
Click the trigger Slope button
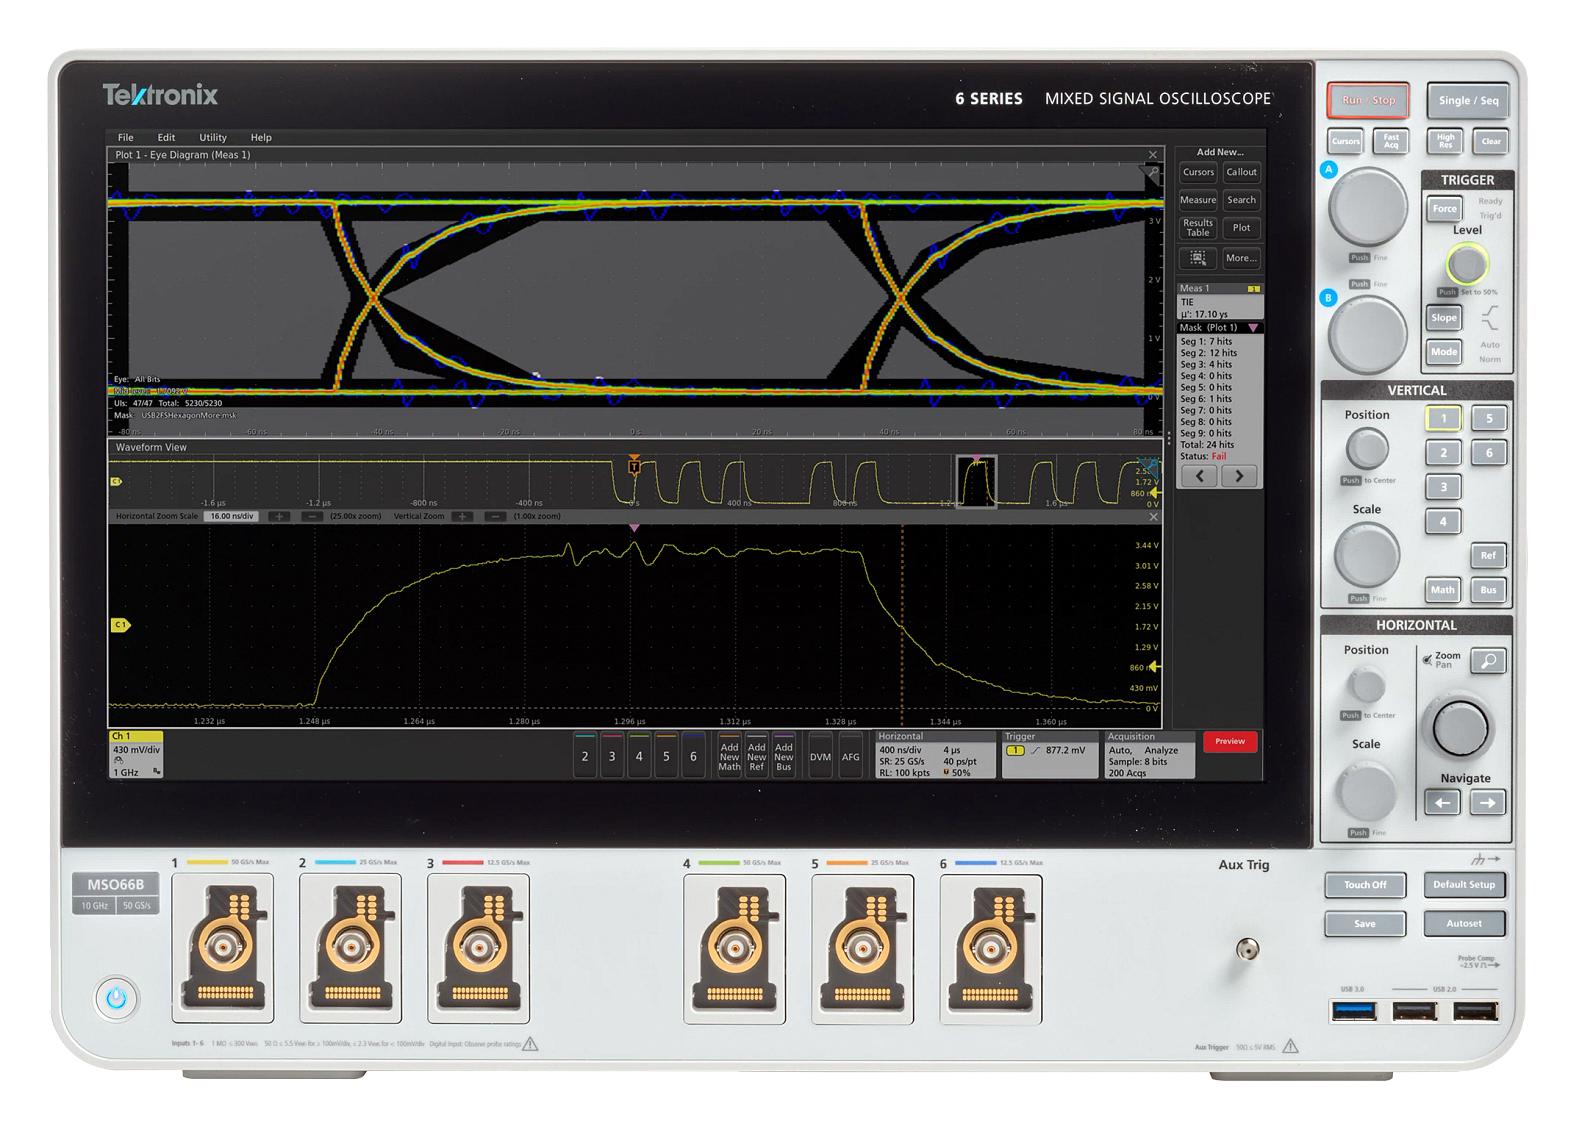coord(1444,318)
